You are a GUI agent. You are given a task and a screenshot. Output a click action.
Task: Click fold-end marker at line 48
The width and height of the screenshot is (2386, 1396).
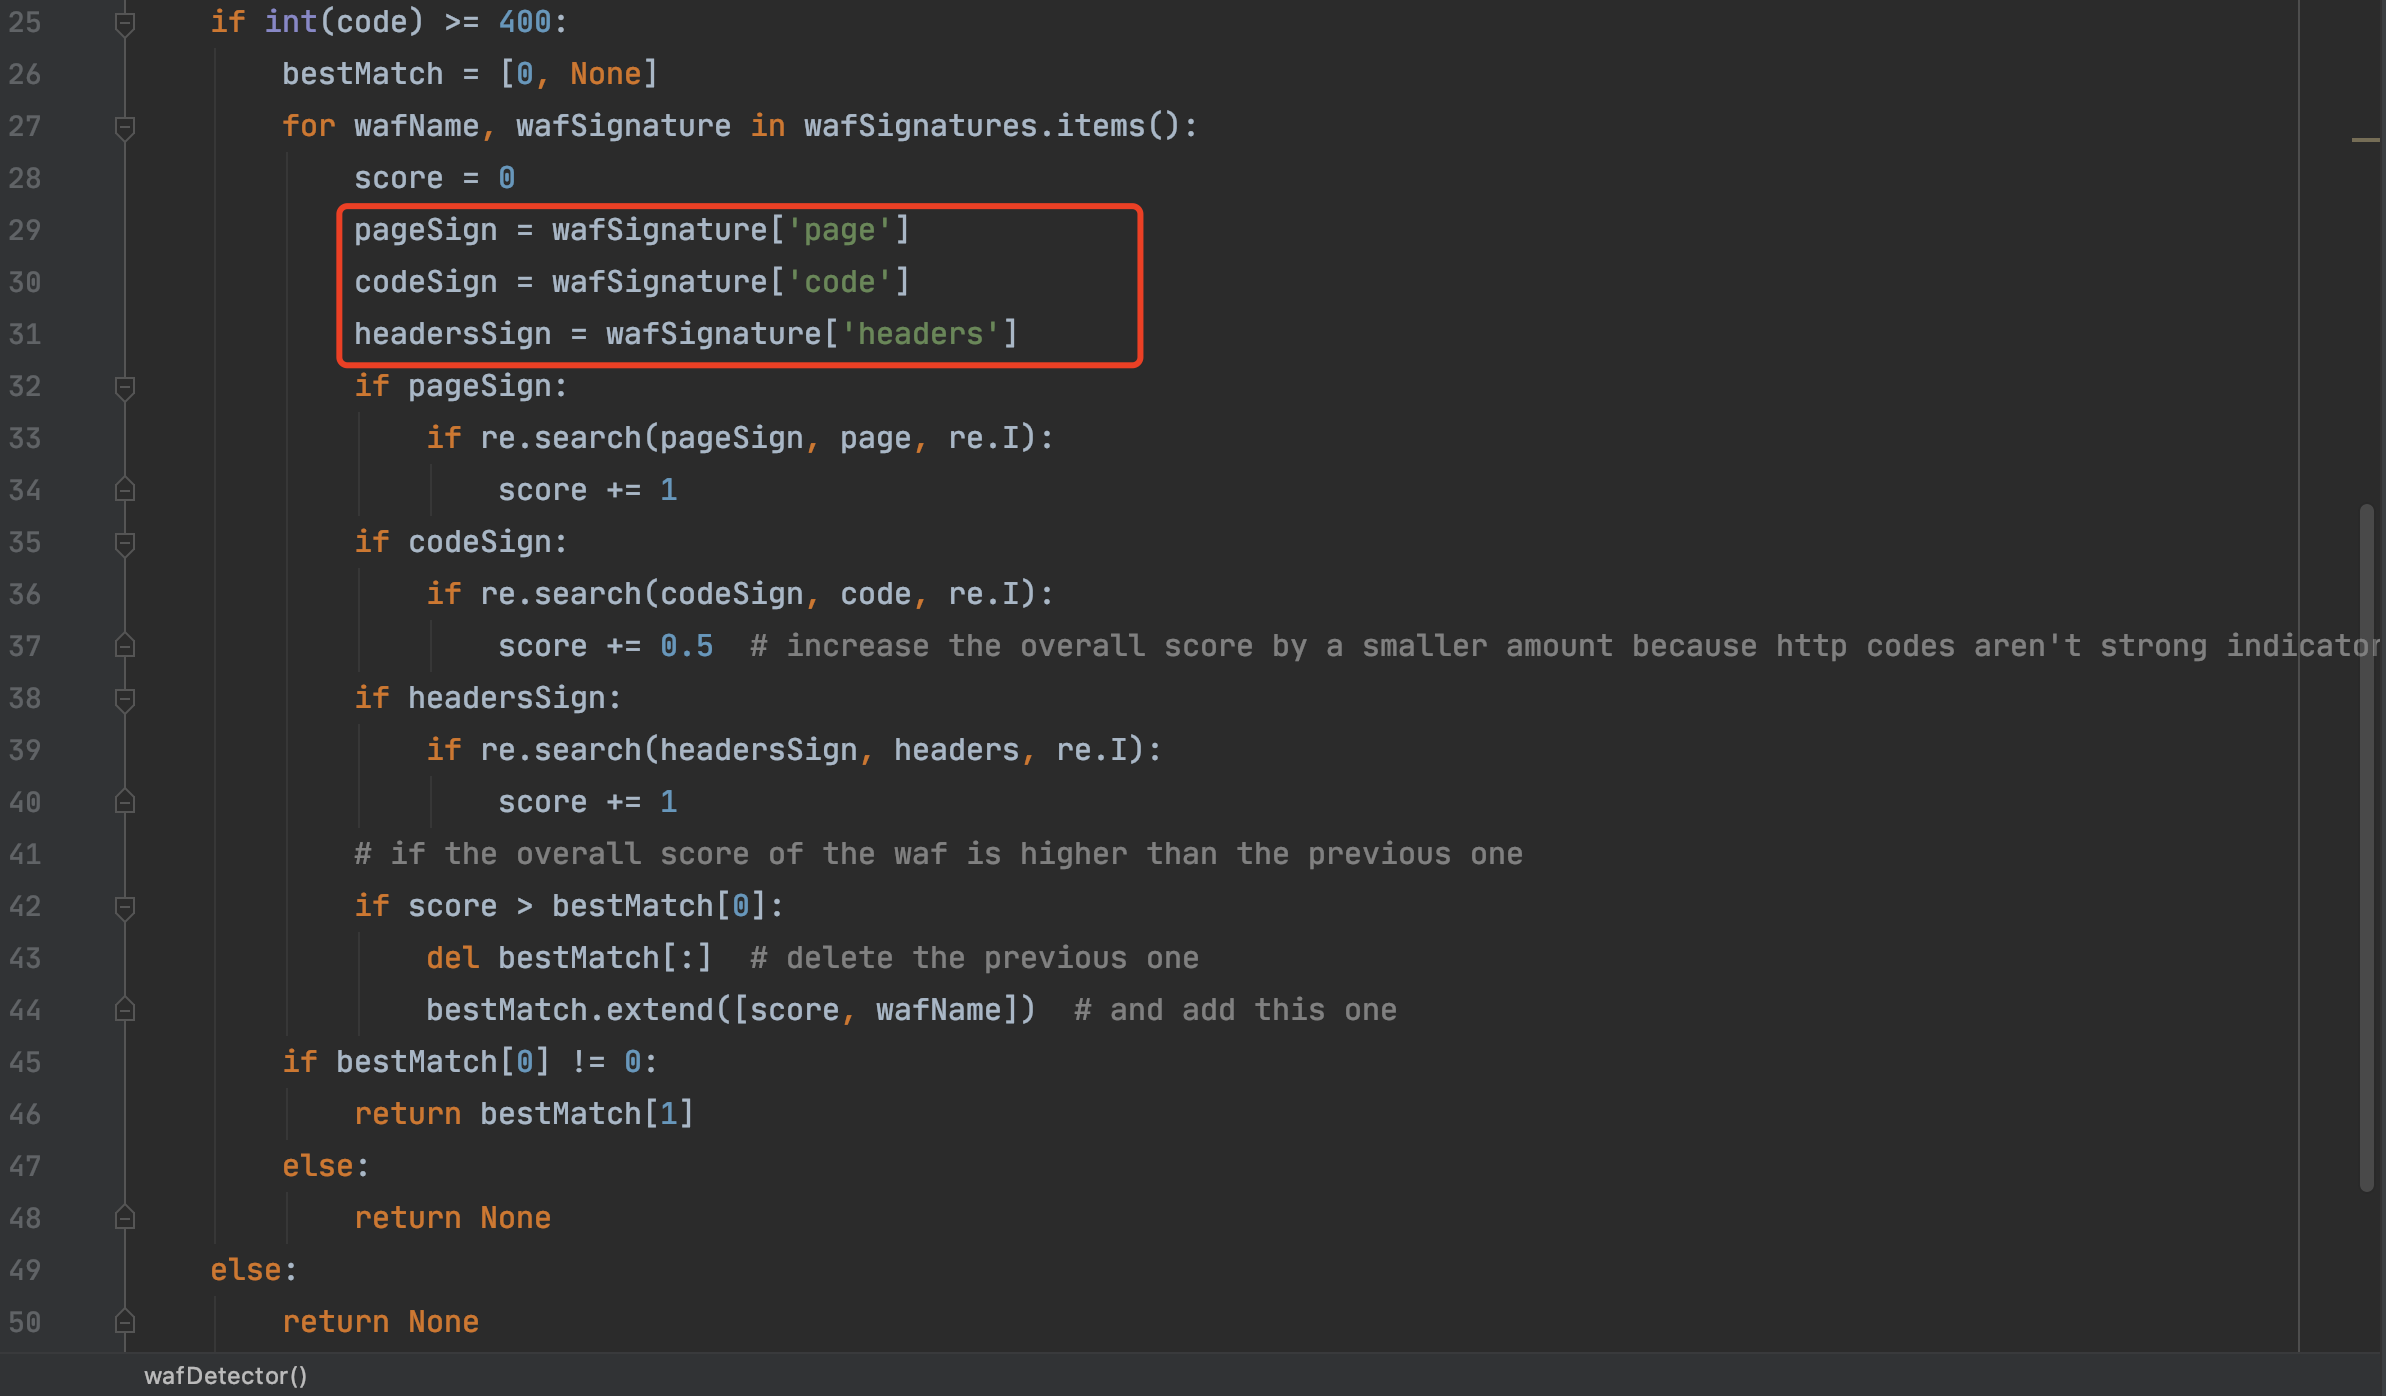pos(125,1218)
